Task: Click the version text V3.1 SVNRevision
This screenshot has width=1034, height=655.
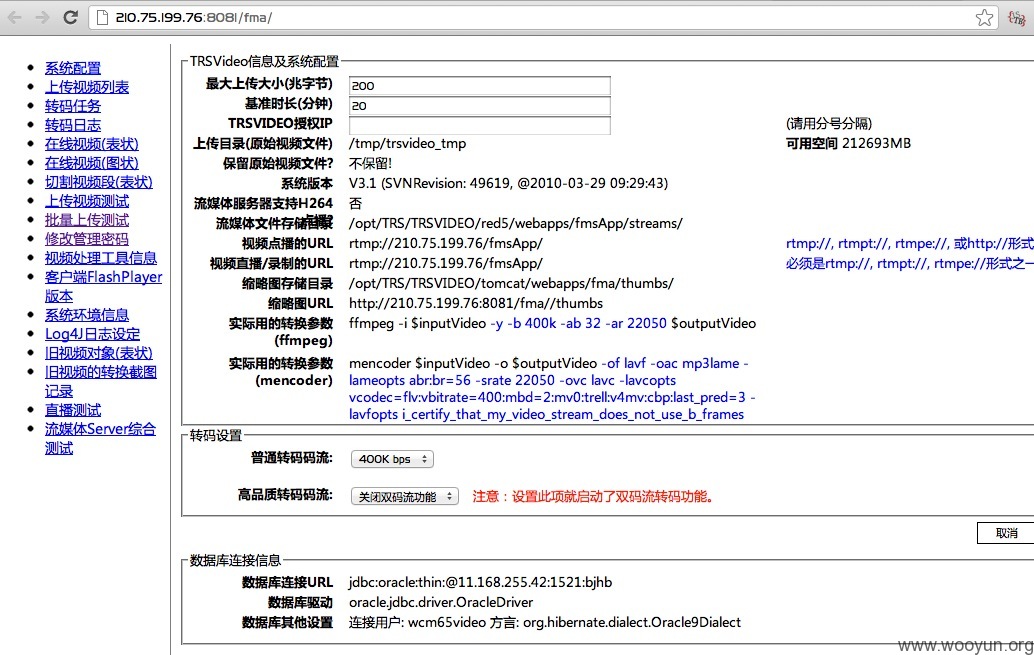Action: pyautogui.click(x=508, y=183)
